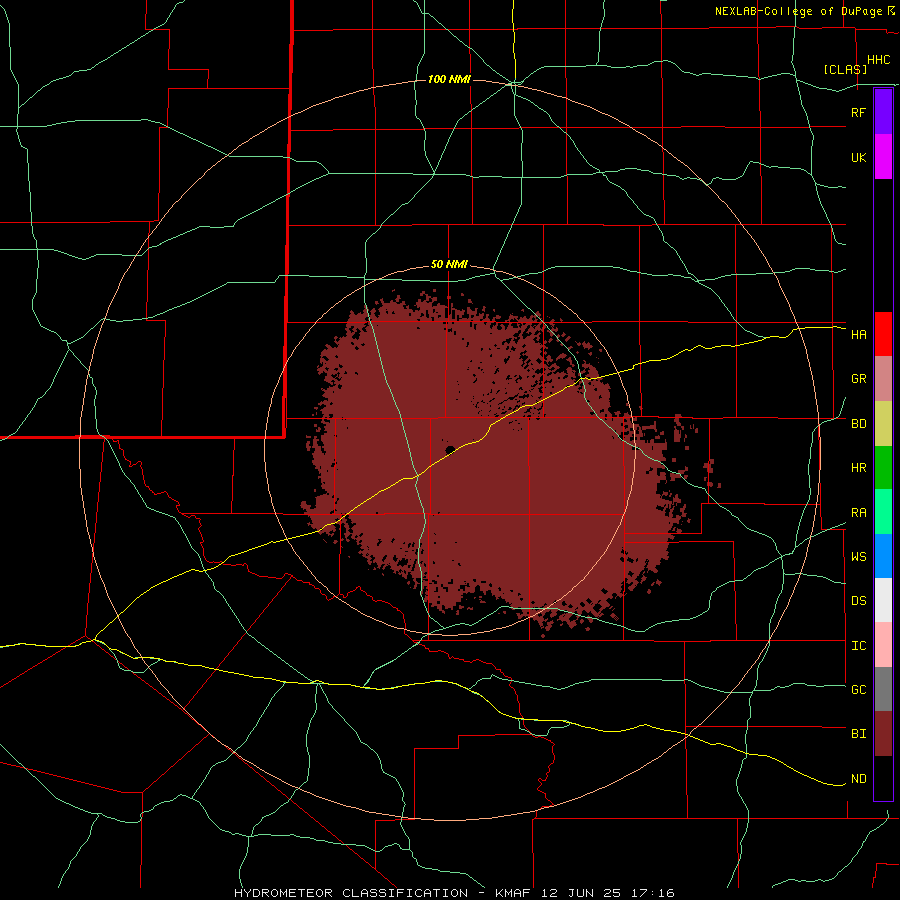Image resolution: width=900 pixels, height=900 pixels.
Task: Click the 100 NMI range ring label
Action: pyautogui.click(x=449, y=79)
